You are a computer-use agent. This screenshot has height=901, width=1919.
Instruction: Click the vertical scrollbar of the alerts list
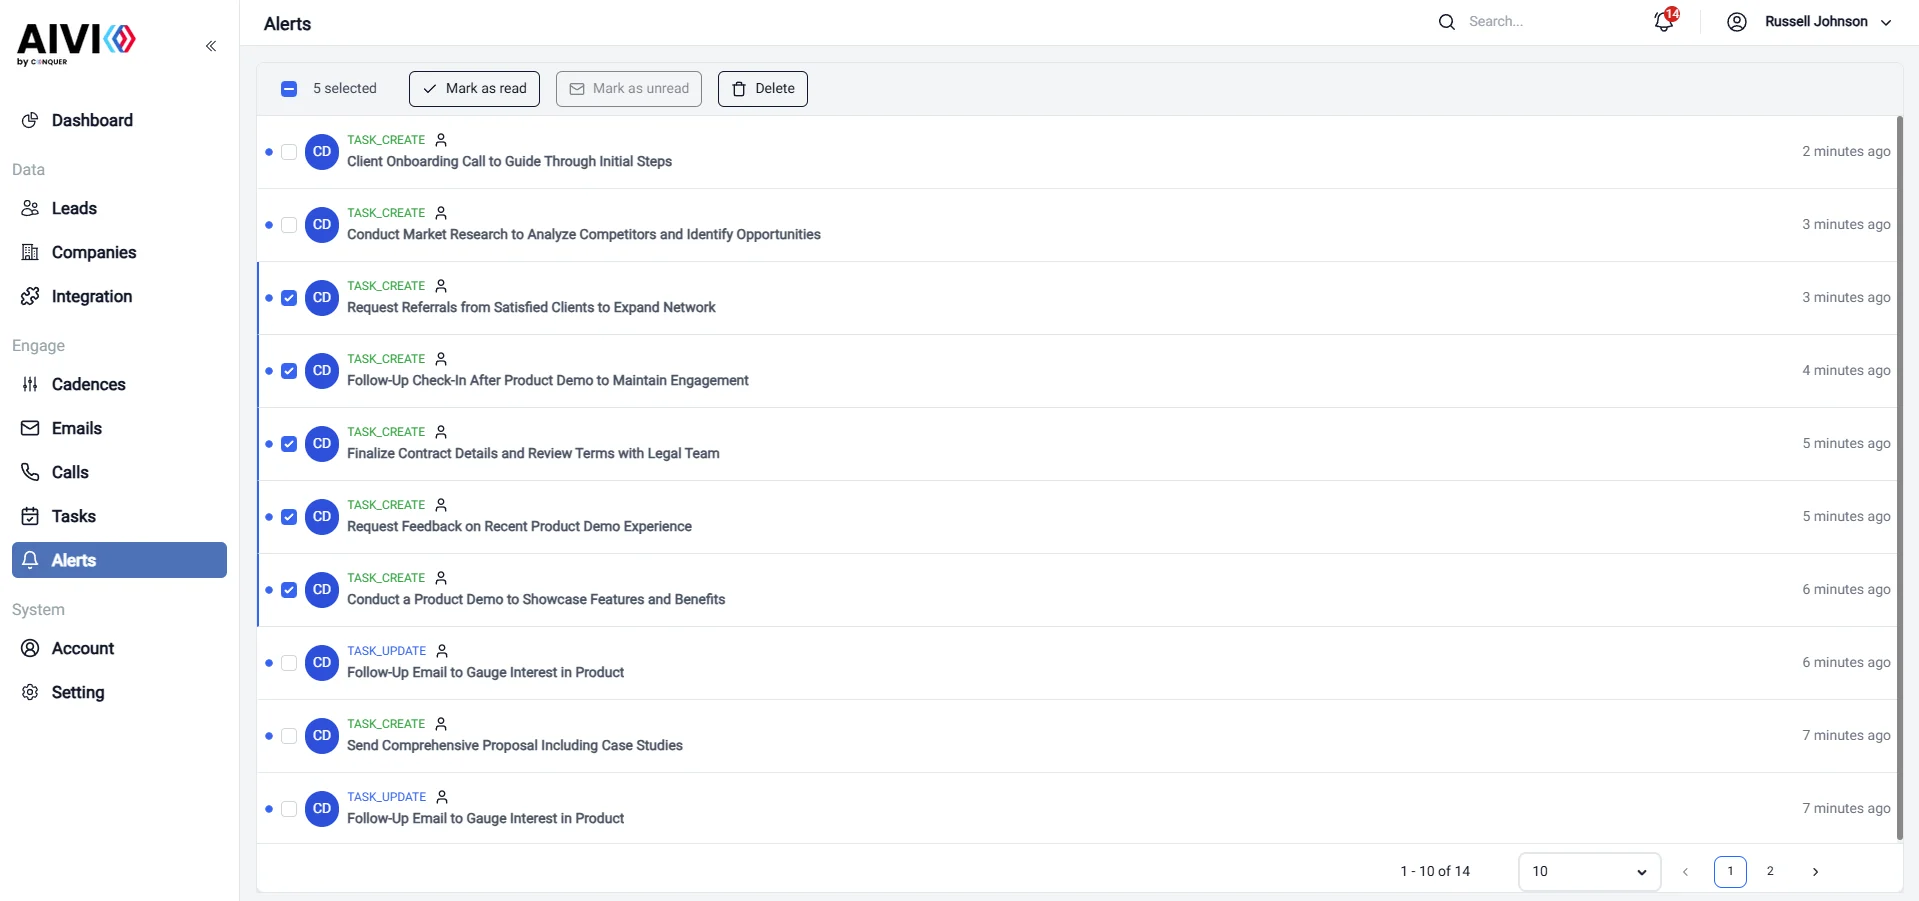[1900, 478]
